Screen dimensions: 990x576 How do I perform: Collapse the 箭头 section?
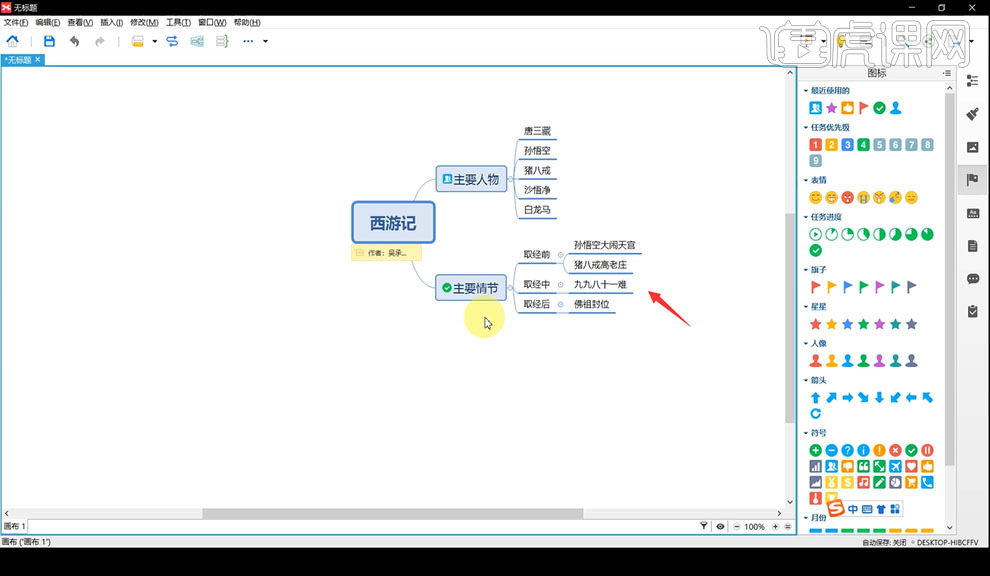tap(806, 381)
